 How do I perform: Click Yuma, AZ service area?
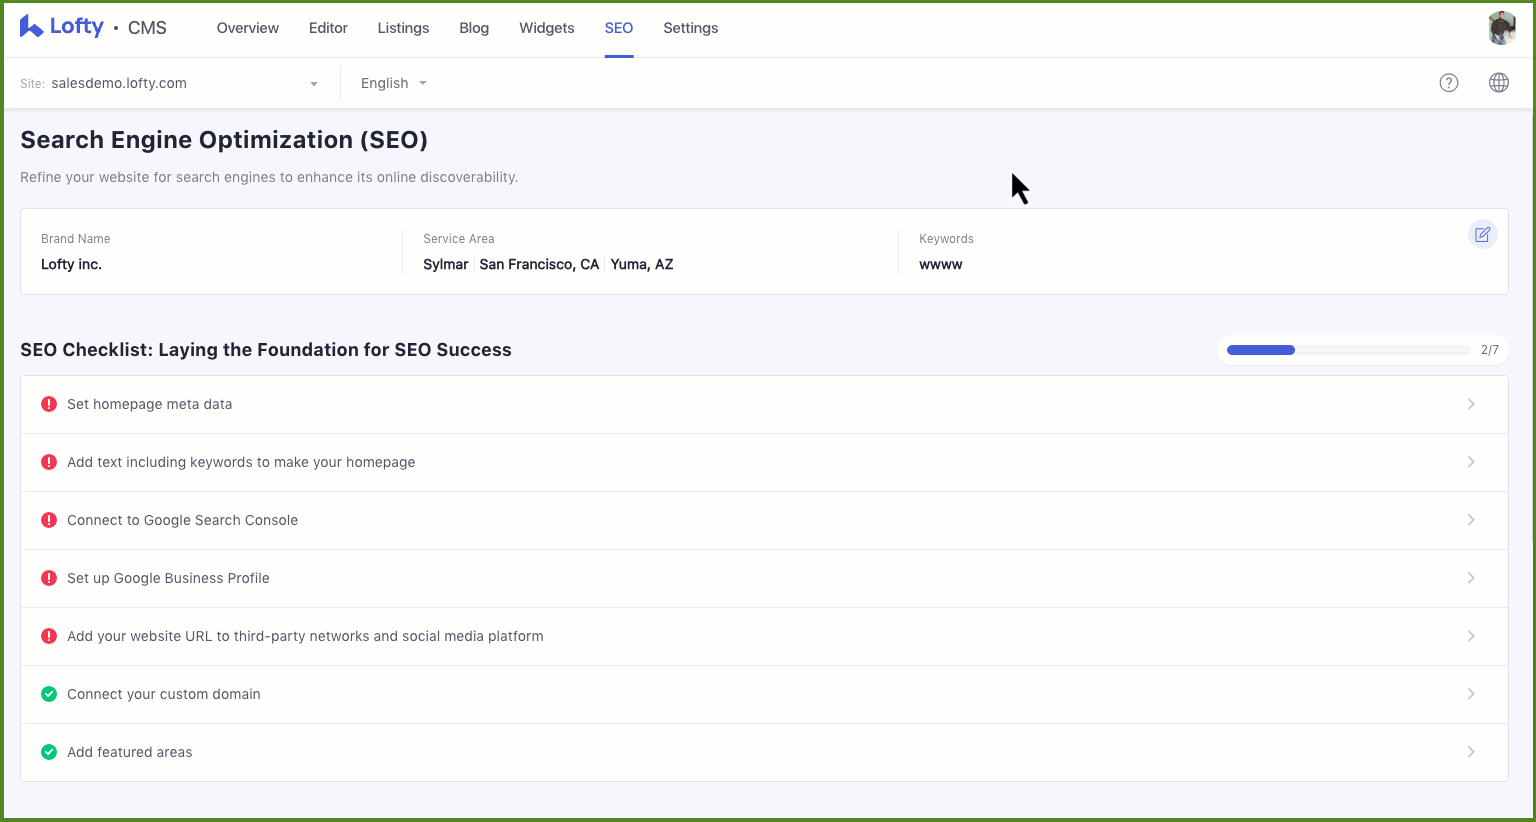642,264
